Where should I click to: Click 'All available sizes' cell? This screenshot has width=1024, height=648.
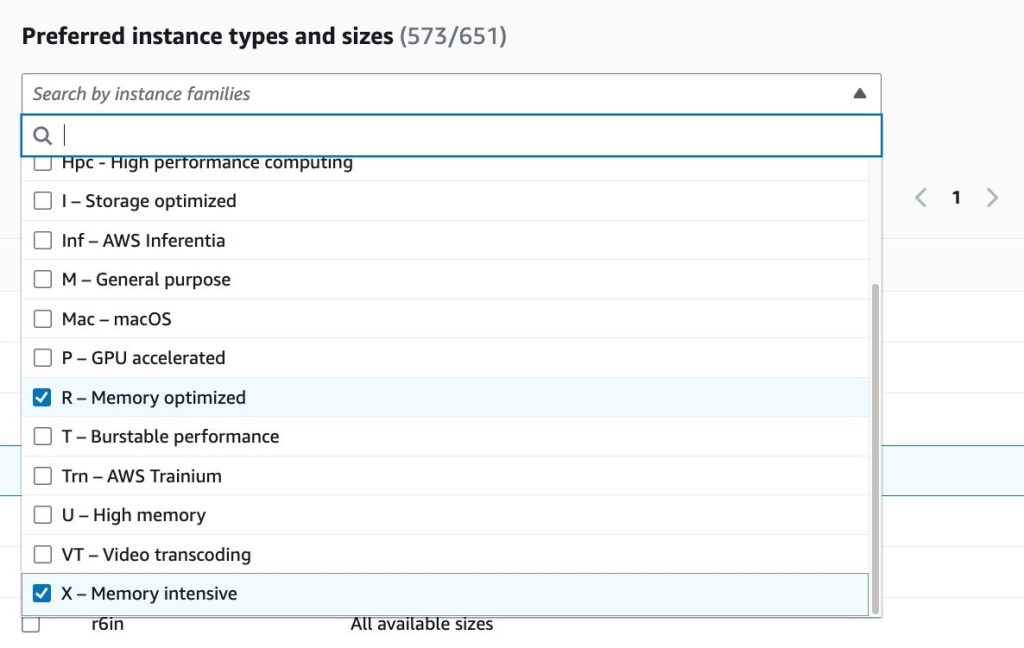(x=421, y=624)
